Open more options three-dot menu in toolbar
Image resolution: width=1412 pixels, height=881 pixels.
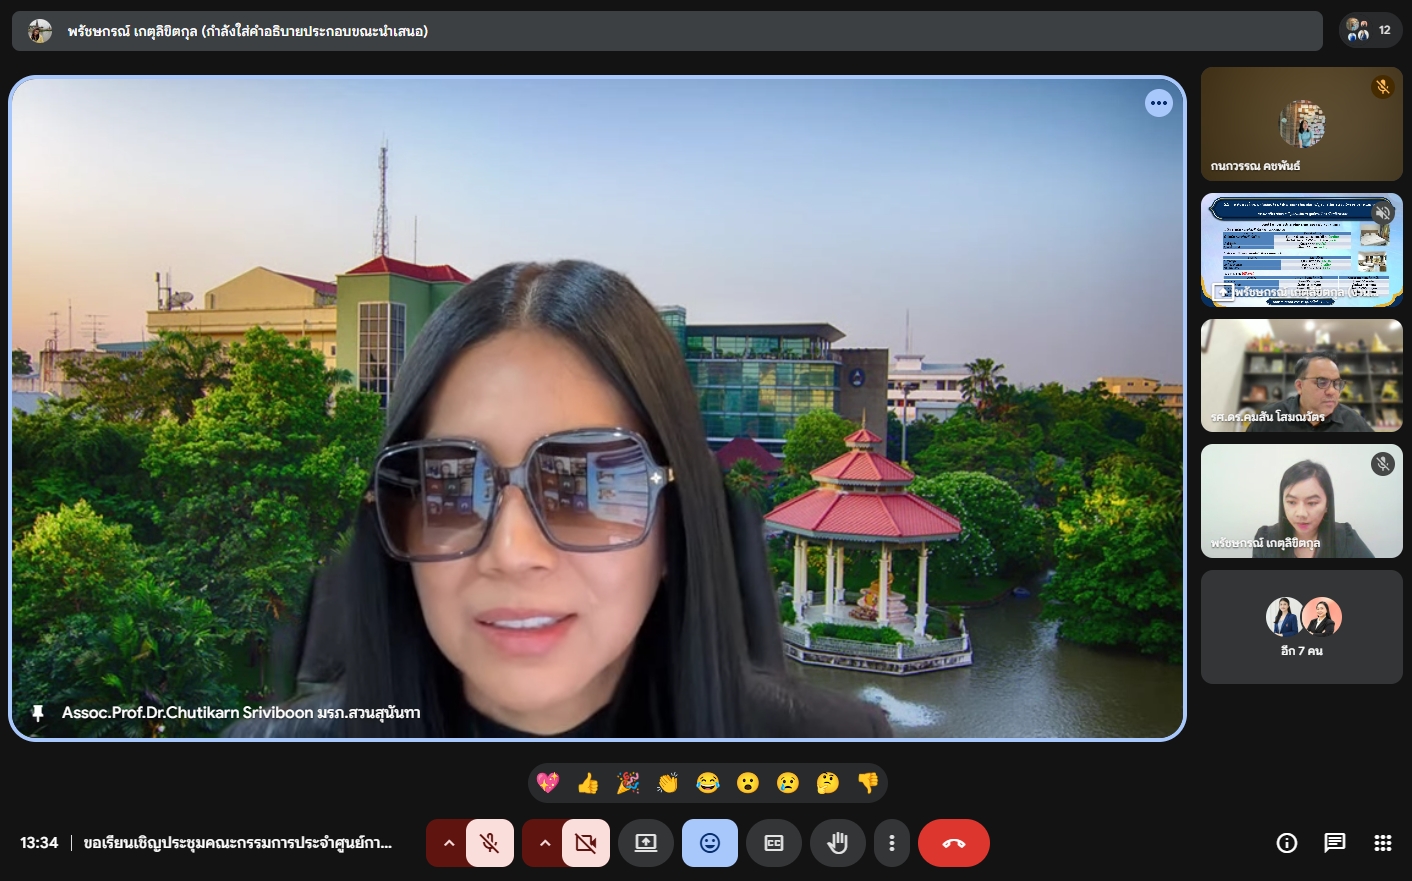point(892,843)
